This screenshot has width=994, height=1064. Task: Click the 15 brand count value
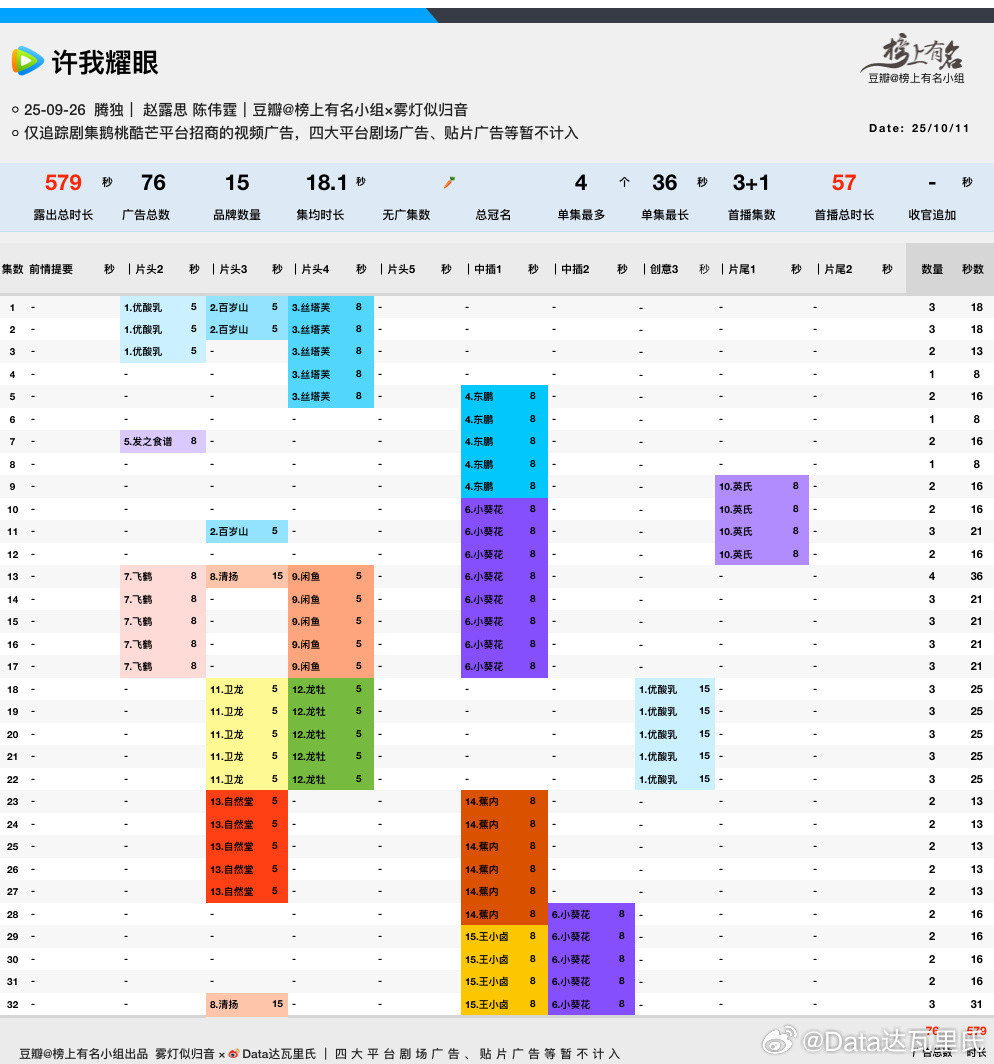[x=237, y=183]
